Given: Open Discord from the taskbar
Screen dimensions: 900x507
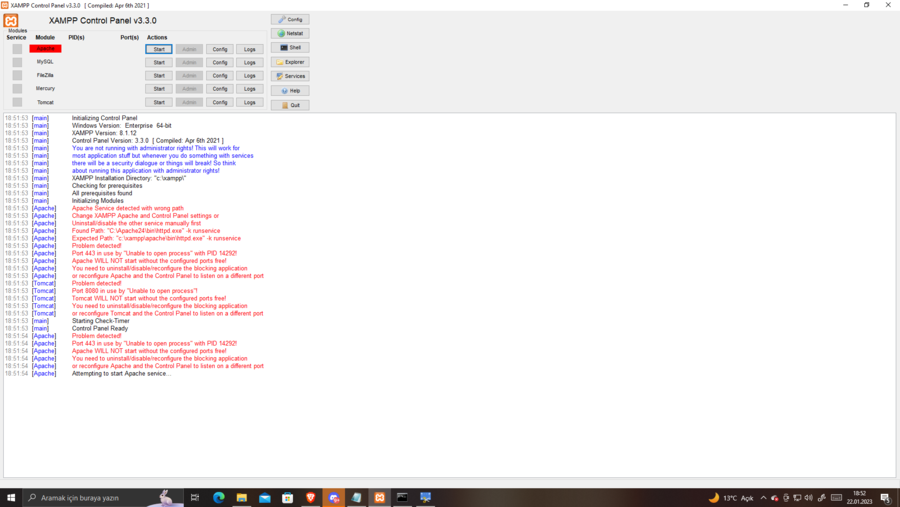Looking at the screenshot, I should [x=333, y=498].
